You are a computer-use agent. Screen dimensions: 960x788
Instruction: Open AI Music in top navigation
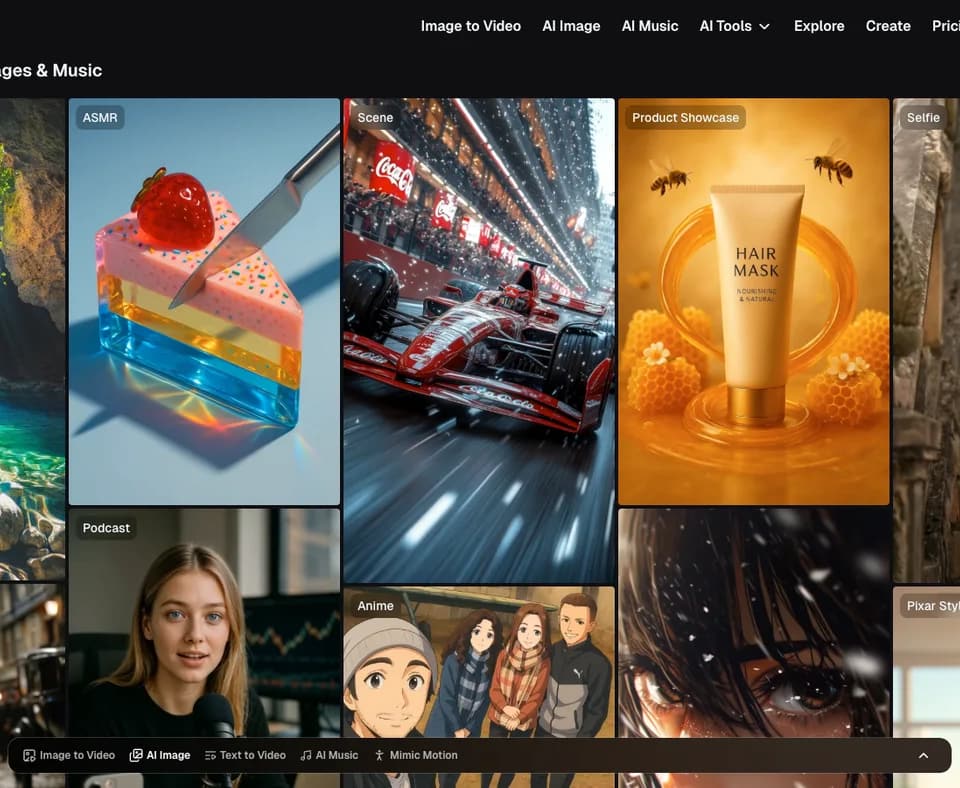(650, 26)
